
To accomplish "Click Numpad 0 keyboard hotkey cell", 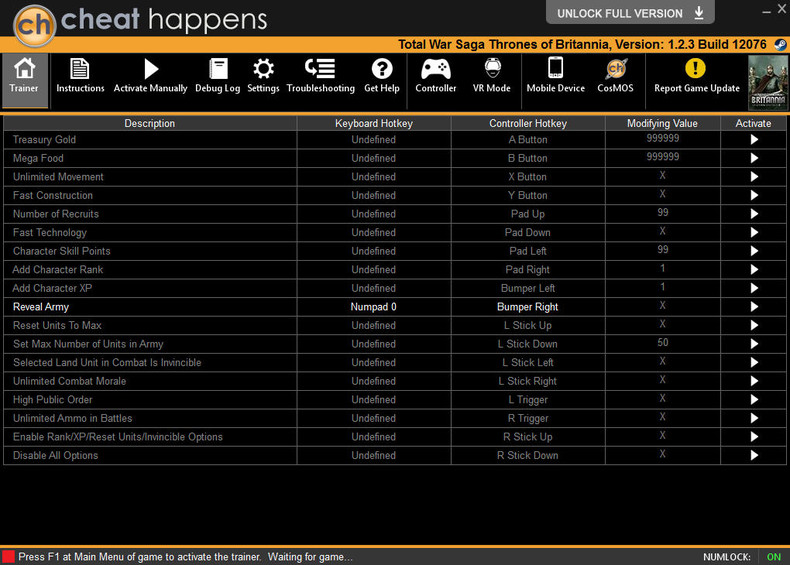I will tap(373, 307).
